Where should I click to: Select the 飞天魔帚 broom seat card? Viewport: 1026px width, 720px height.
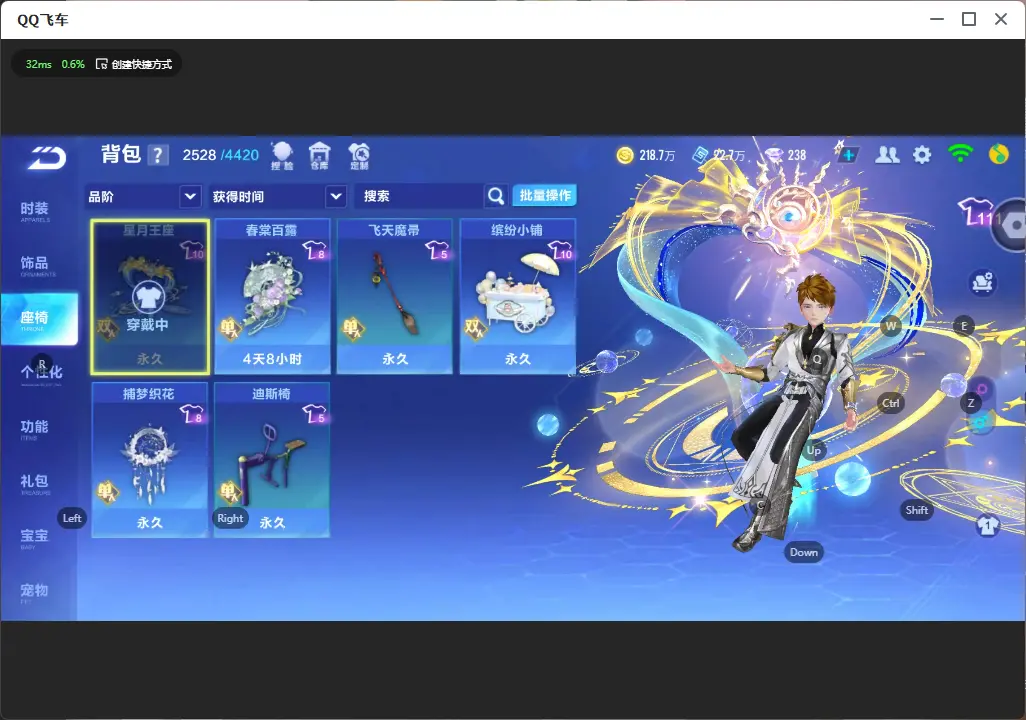(x=395, y=297)
